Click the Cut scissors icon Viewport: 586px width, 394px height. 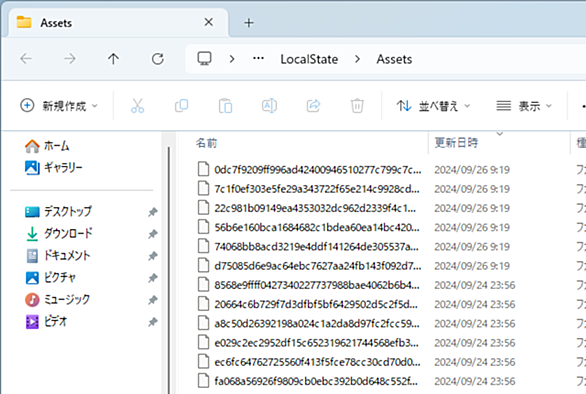pos(138,106)
